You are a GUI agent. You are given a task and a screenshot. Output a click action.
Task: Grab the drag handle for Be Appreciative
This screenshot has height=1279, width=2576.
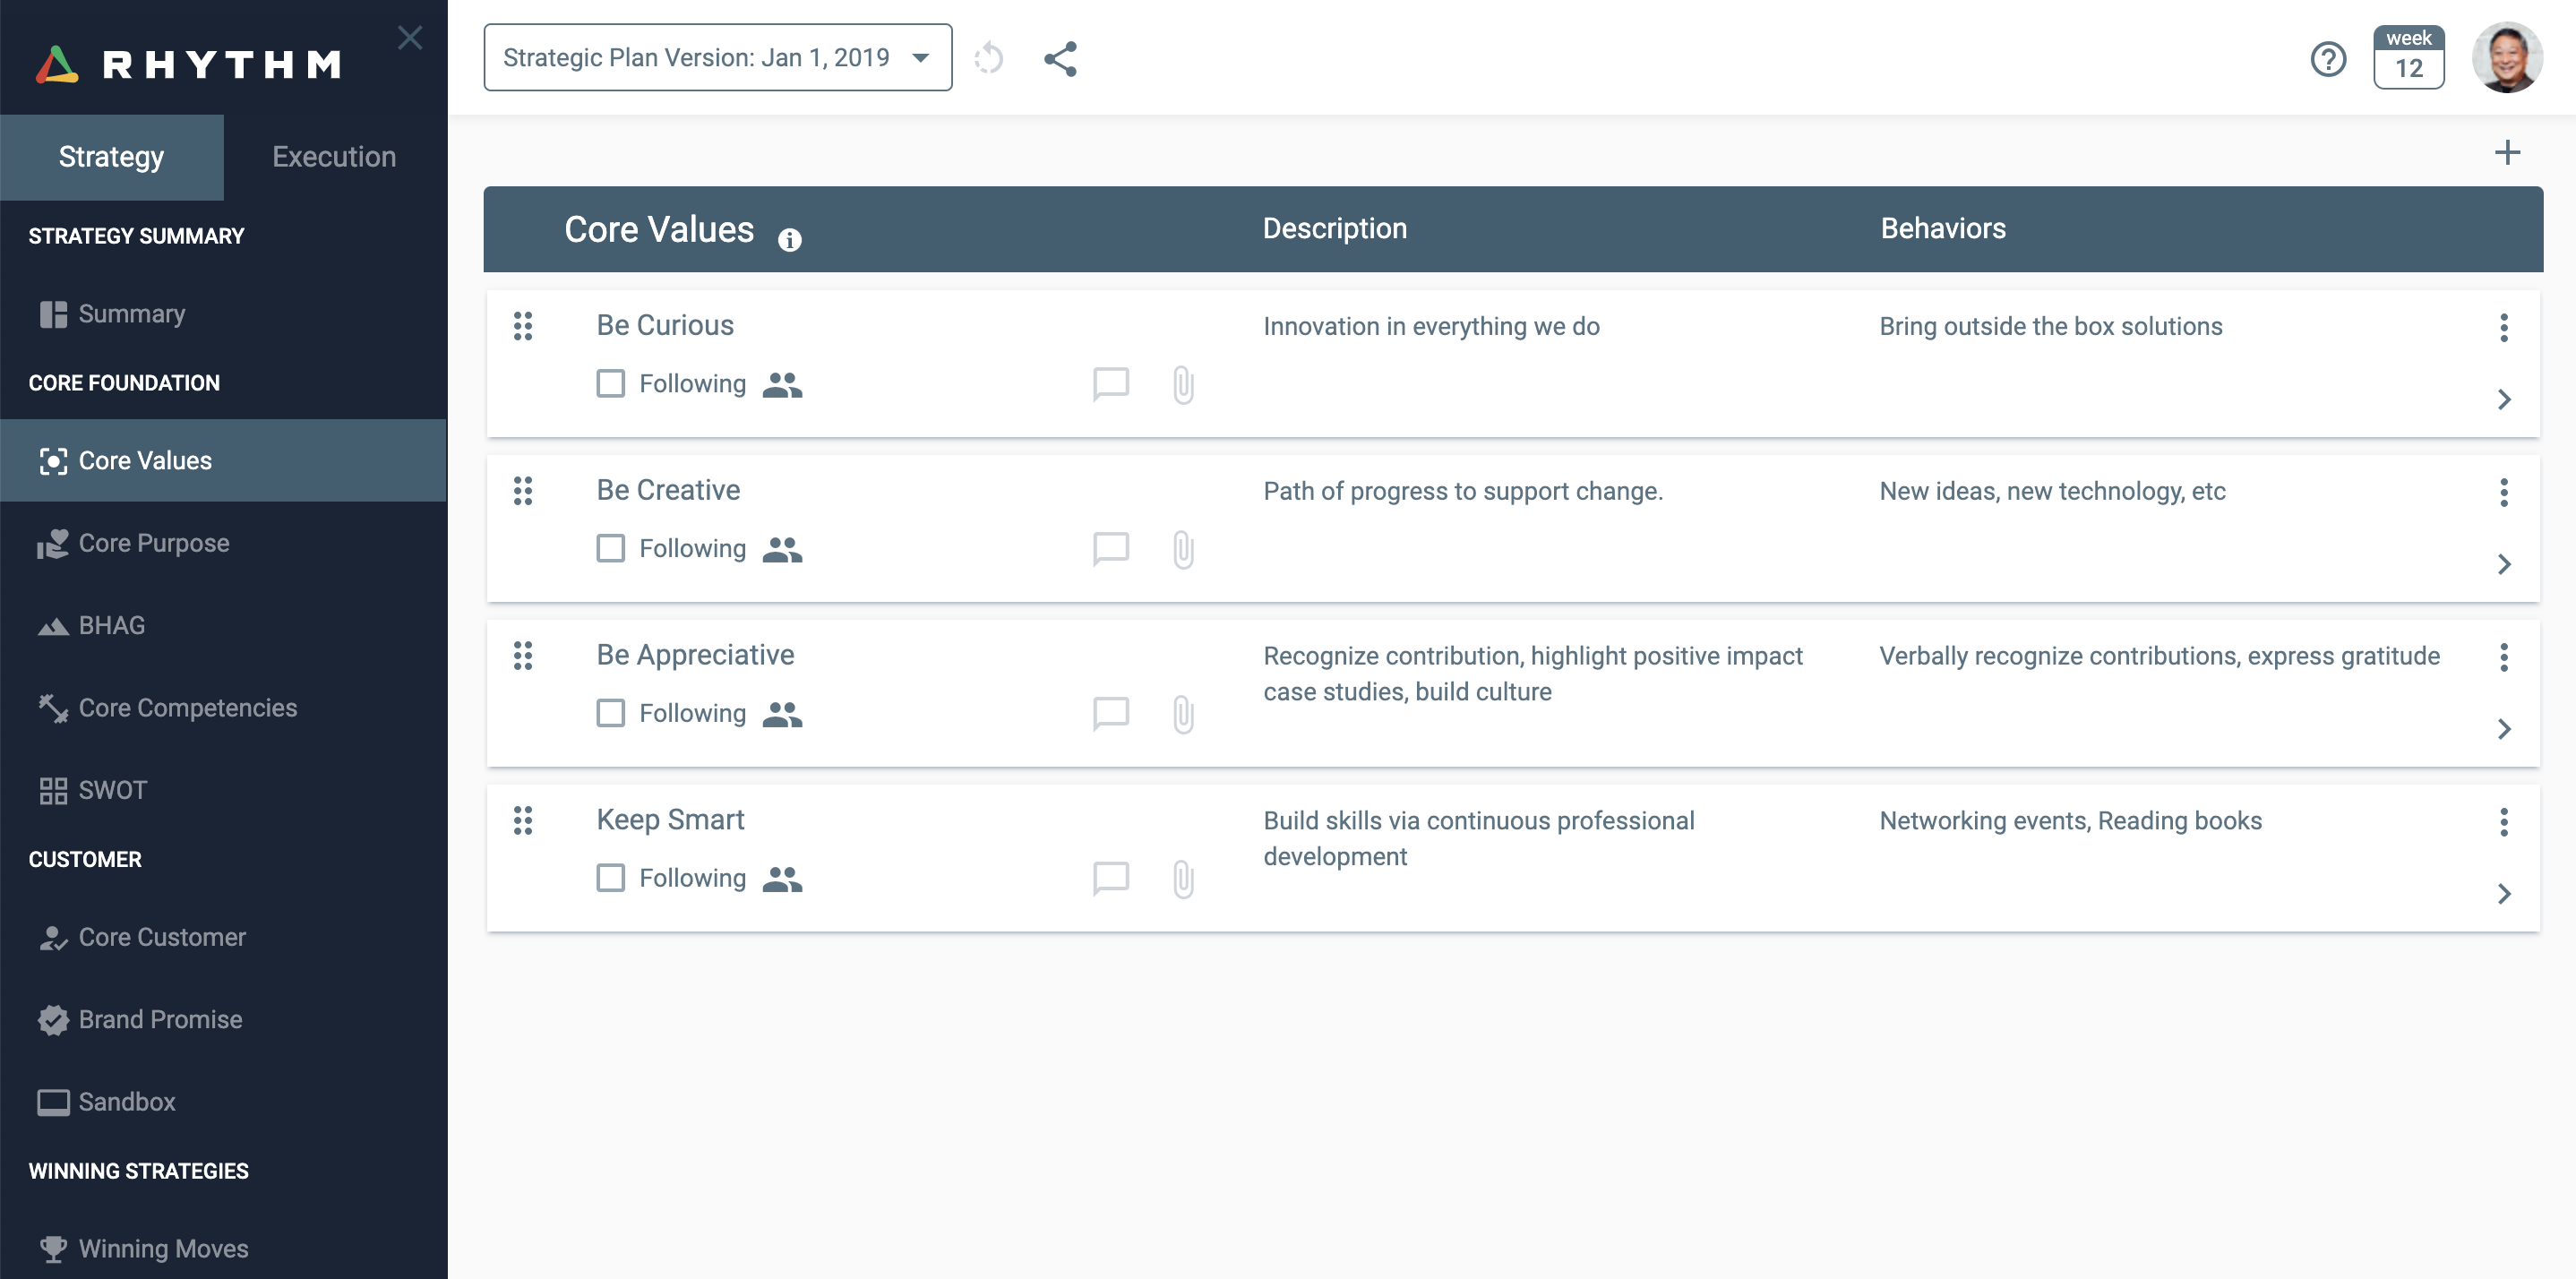(523, 656)
